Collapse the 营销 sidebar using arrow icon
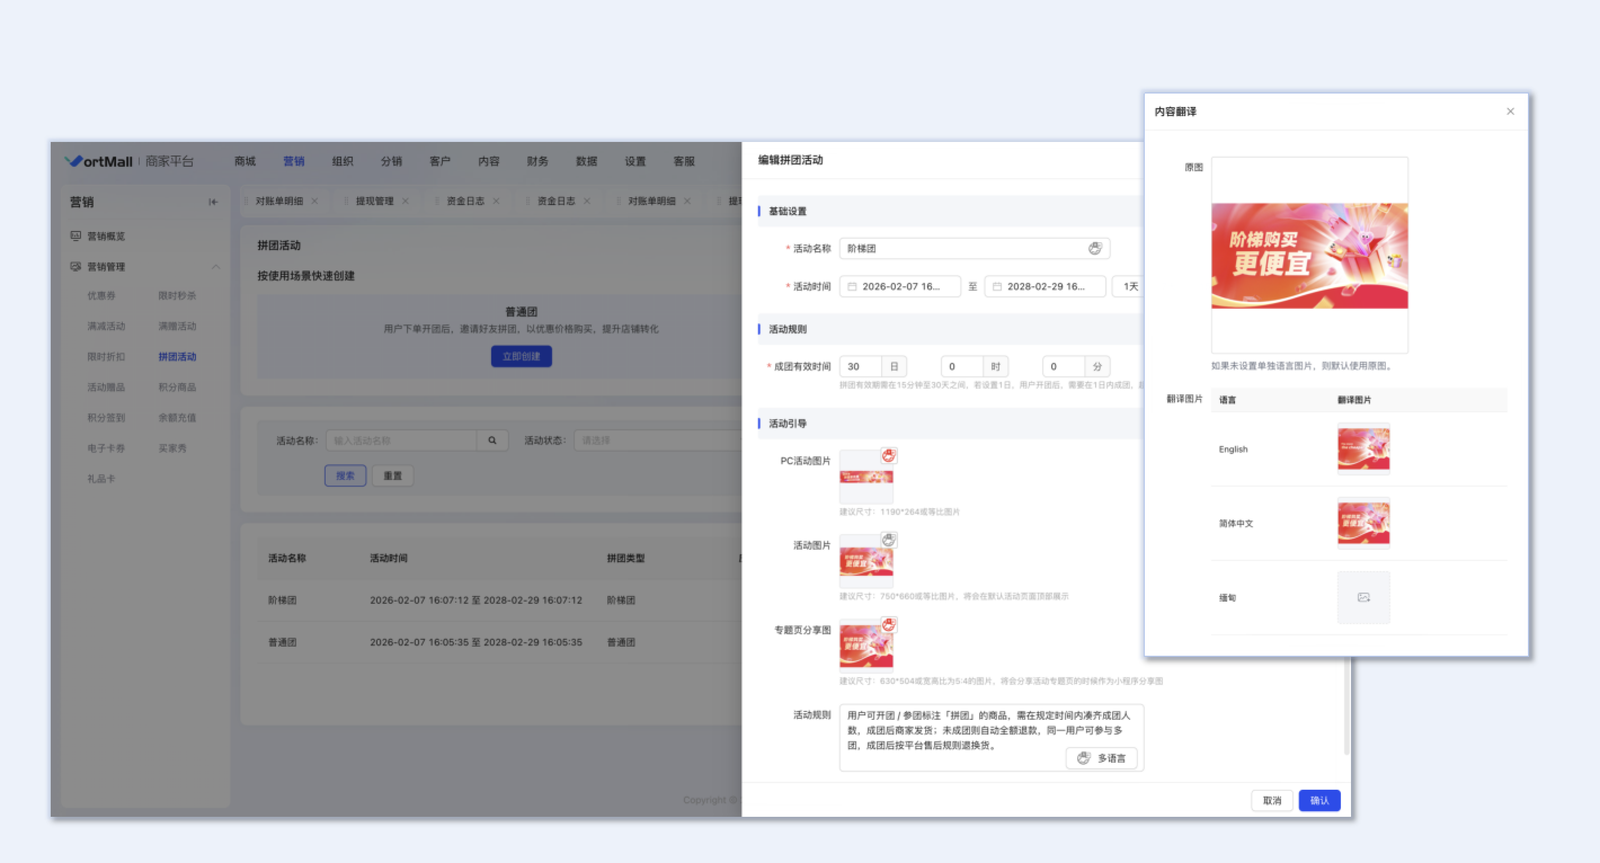Image resolution: width=1600 pixels, height=863 pixels. coord(213,202)
